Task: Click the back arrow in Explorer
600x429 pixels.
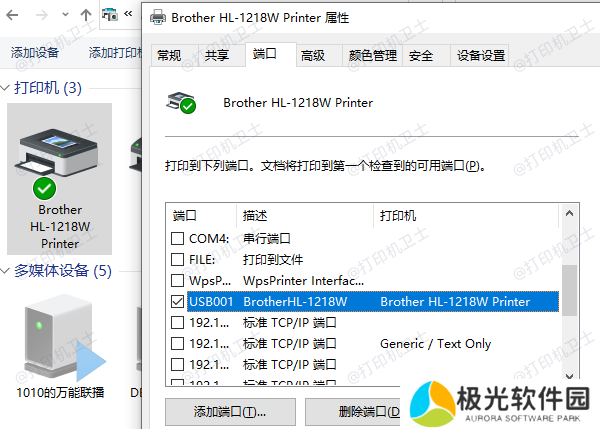Action: [x=12, y=15]
